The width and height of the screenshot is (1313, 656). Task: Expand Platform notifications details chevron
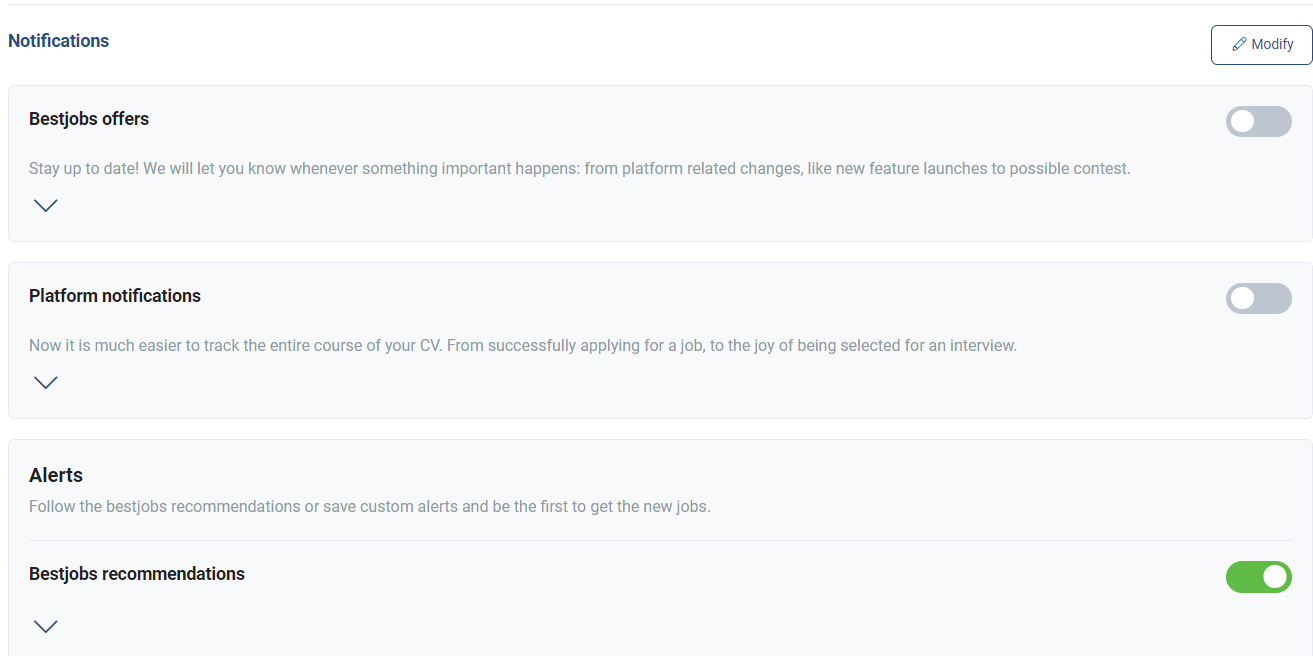[x=46, y=382]
